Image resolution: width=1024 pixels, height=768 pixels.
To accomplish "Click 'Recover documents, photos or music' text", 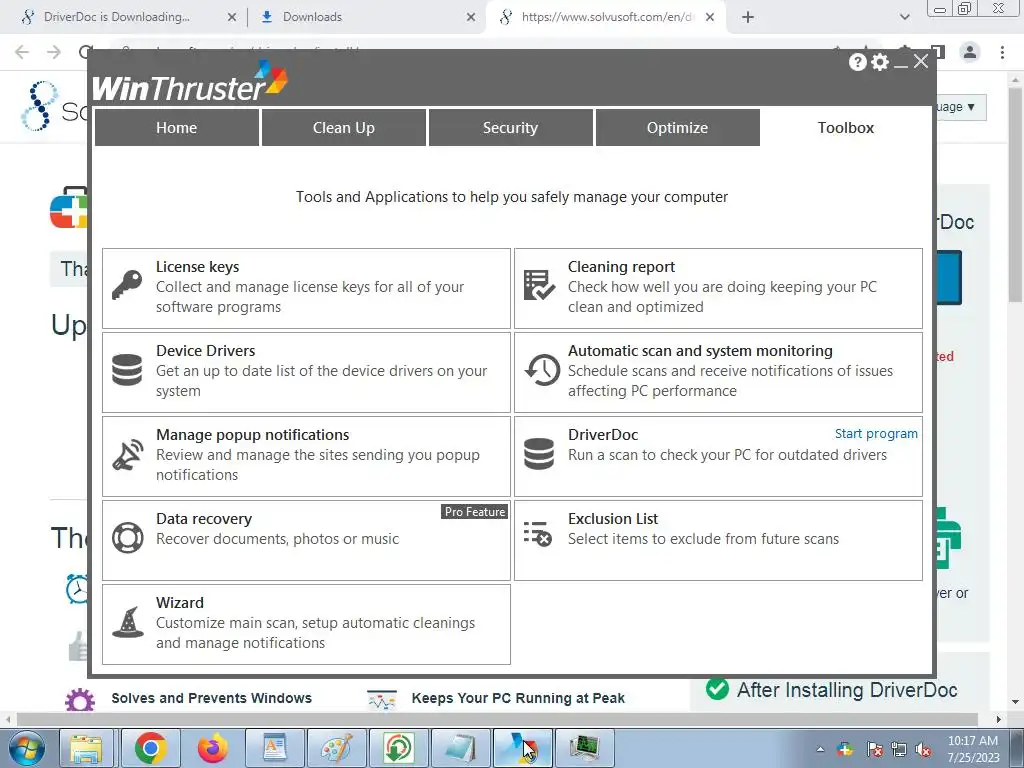I will pyautogui.click(x=277, y=539).
